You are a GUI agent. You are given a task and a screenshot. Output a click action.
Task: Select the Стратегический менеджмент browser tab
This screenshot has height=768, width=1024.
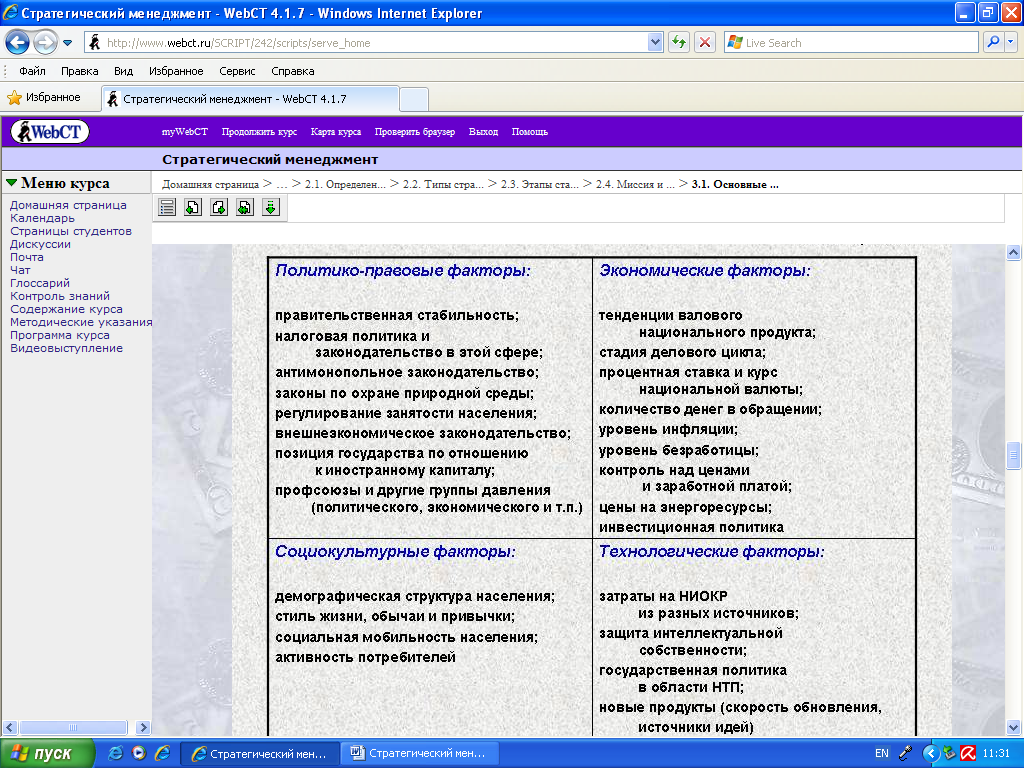coord(250,99)
